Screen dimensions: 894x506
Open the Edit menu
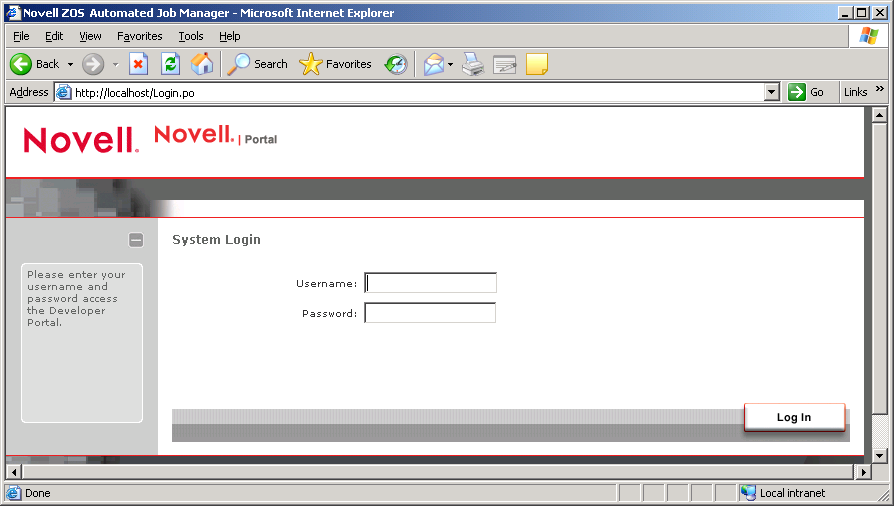tap(54, 36)
